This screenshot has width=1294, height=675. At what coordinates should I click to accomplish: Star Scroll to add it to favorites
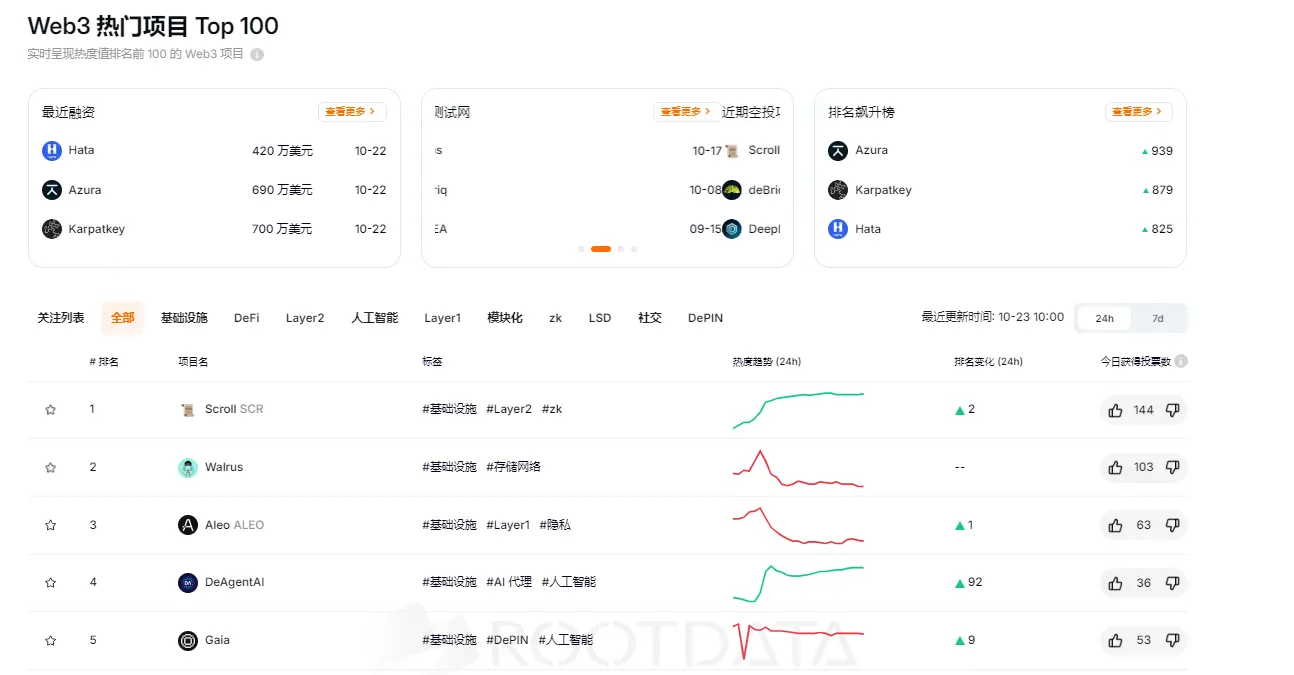[50, 409]
